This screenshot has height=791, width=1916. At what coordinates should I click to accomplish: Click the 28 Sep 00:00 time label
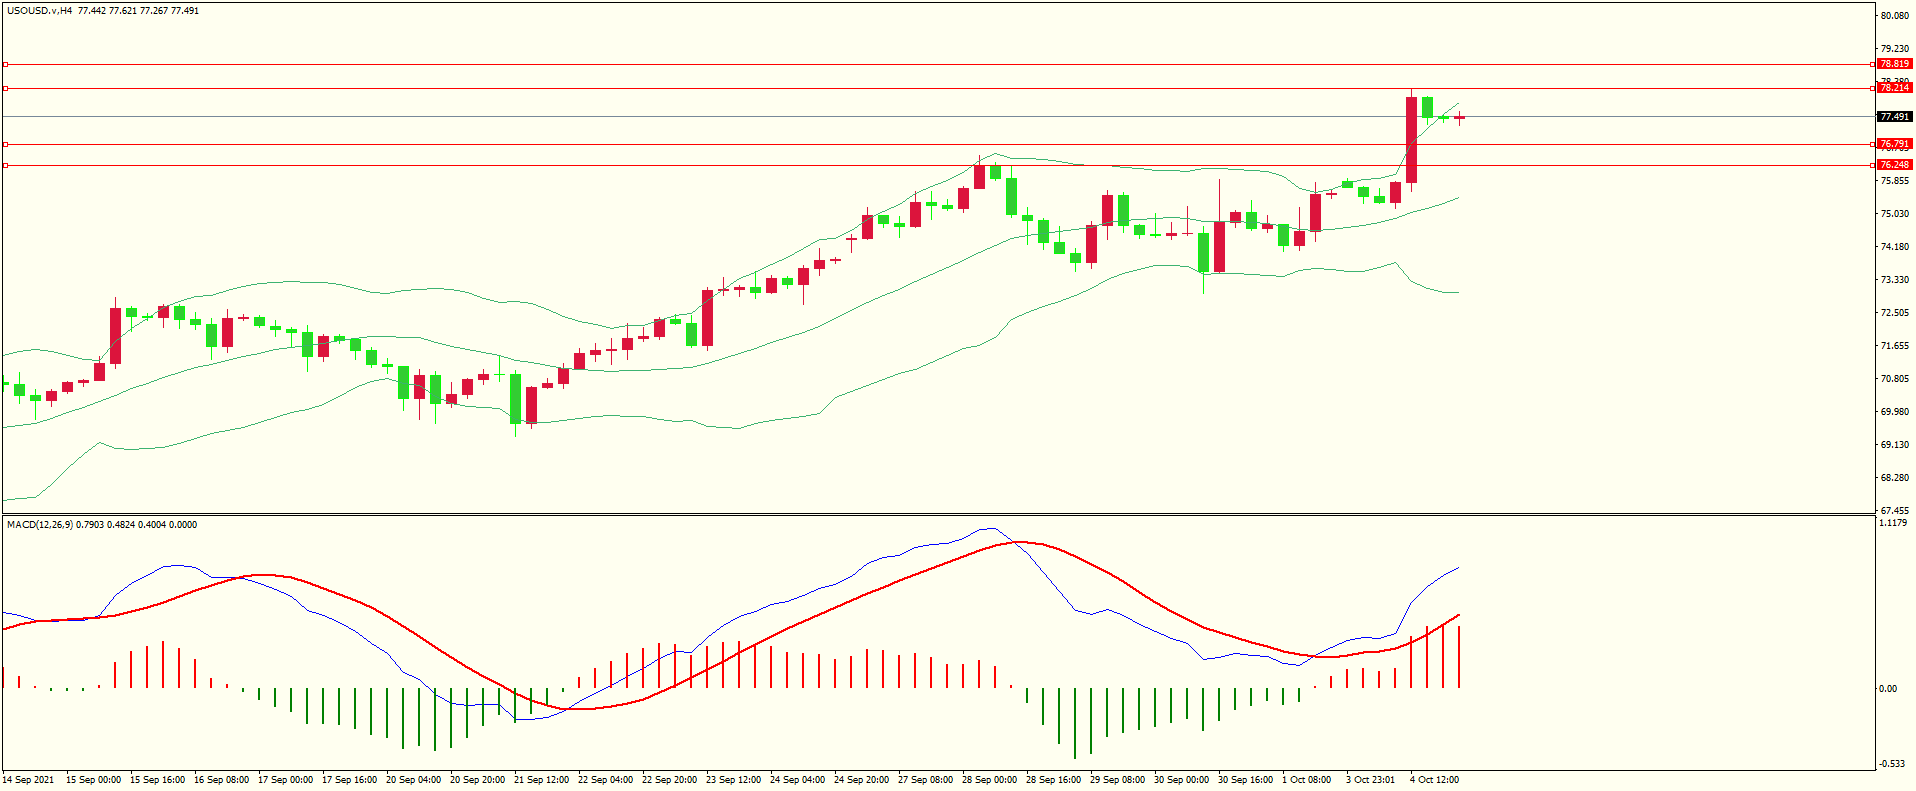point(990,780)
